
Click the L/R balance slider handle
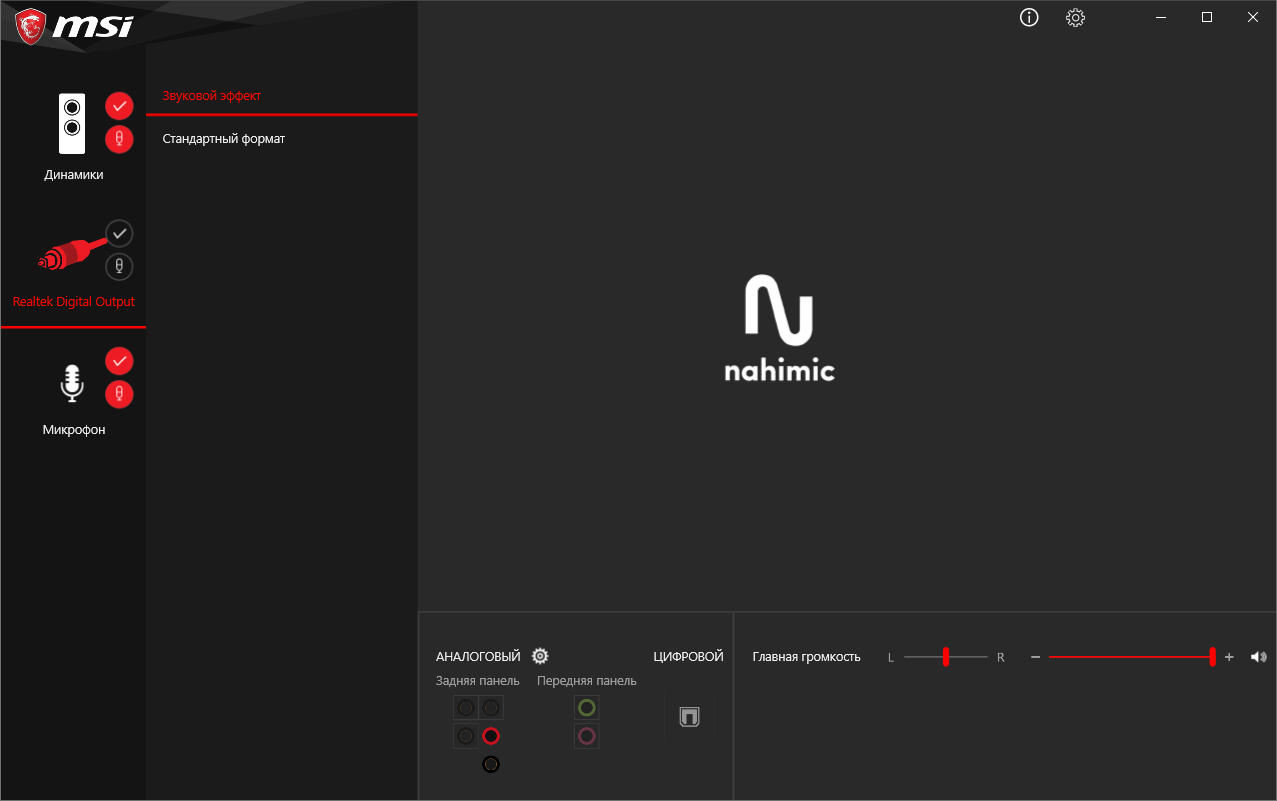click(945, 657)
